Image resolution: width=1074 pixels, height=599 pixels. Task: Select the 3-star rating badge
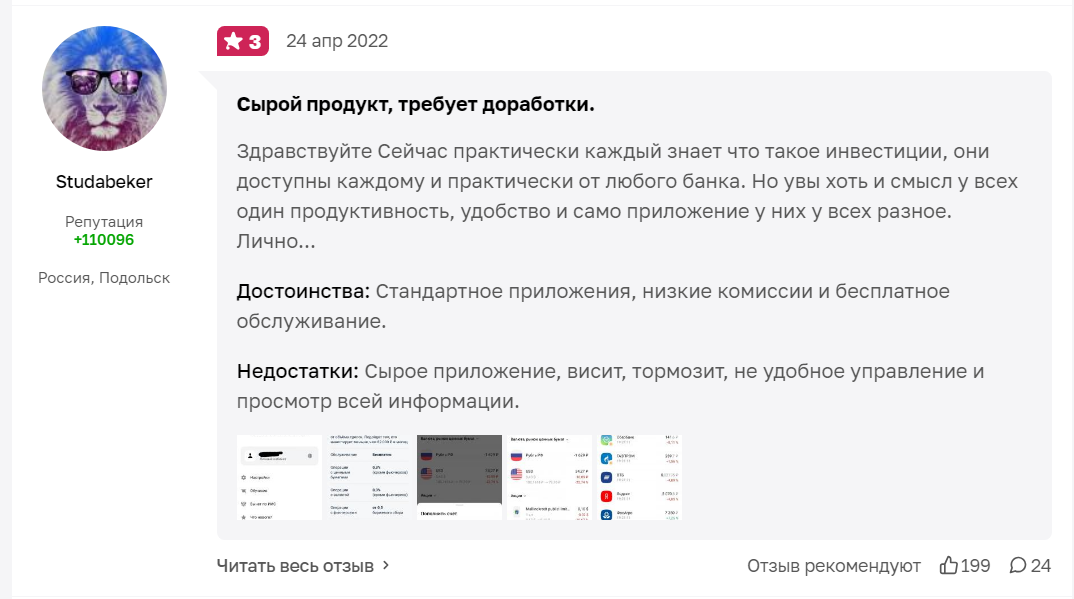[x=242, y=41]
